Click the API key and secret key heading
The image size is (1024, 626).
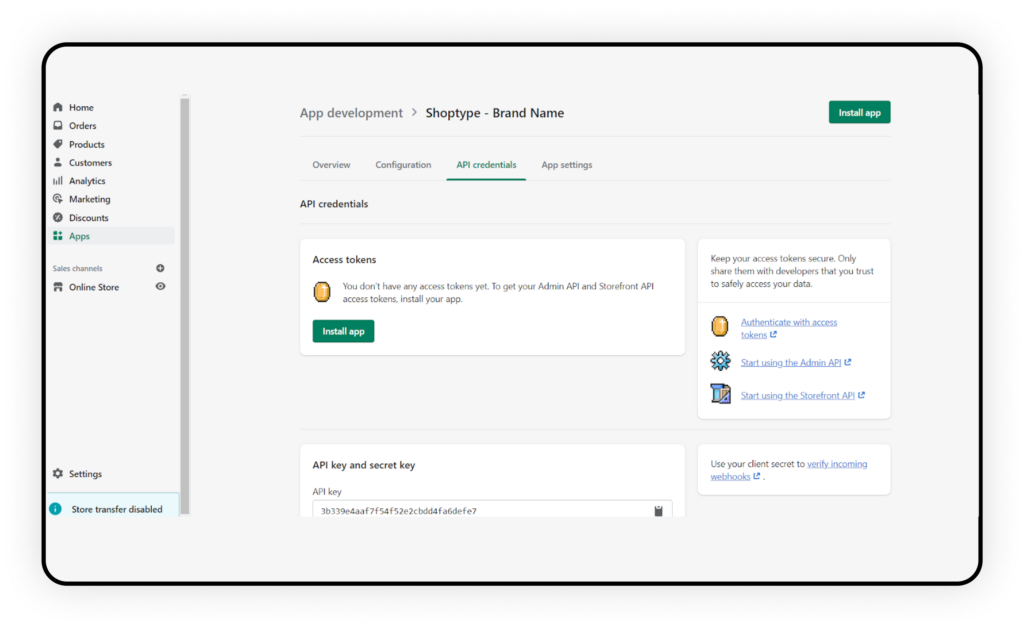[363, 465]
